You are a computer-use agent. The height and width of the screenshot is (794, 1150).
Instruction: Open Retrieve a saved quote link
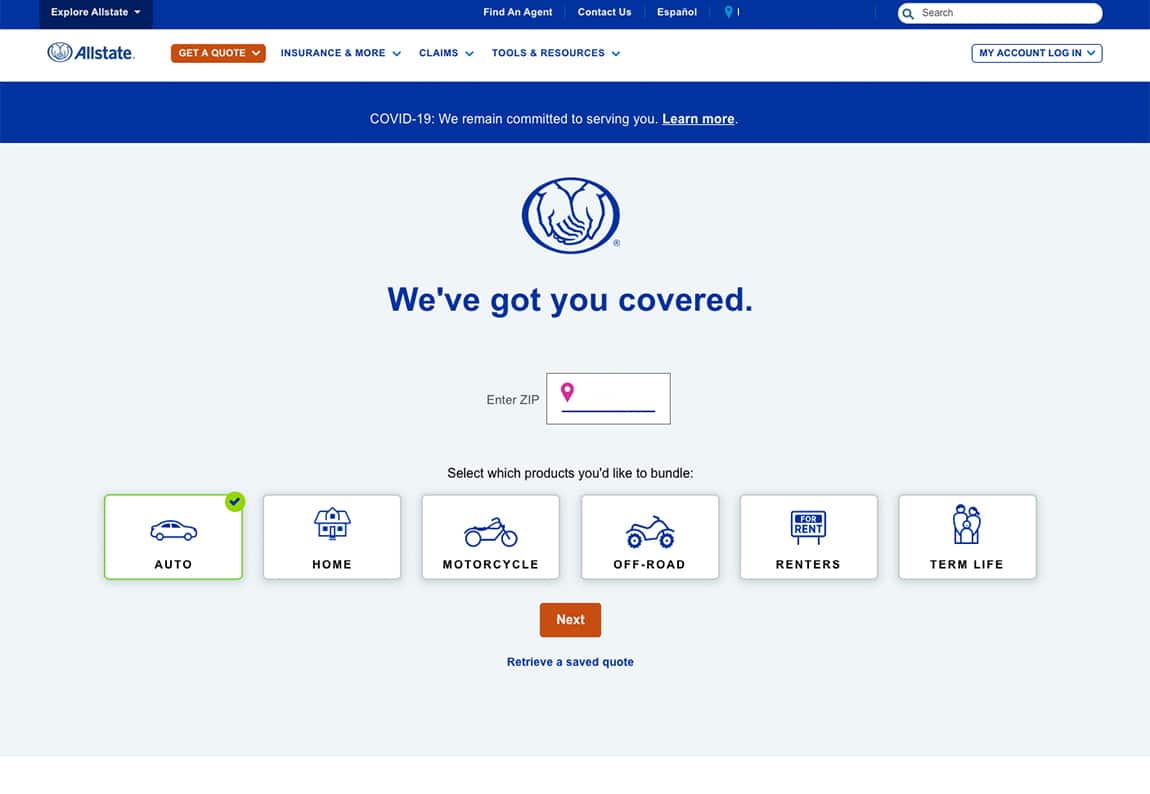pos(570,661)
